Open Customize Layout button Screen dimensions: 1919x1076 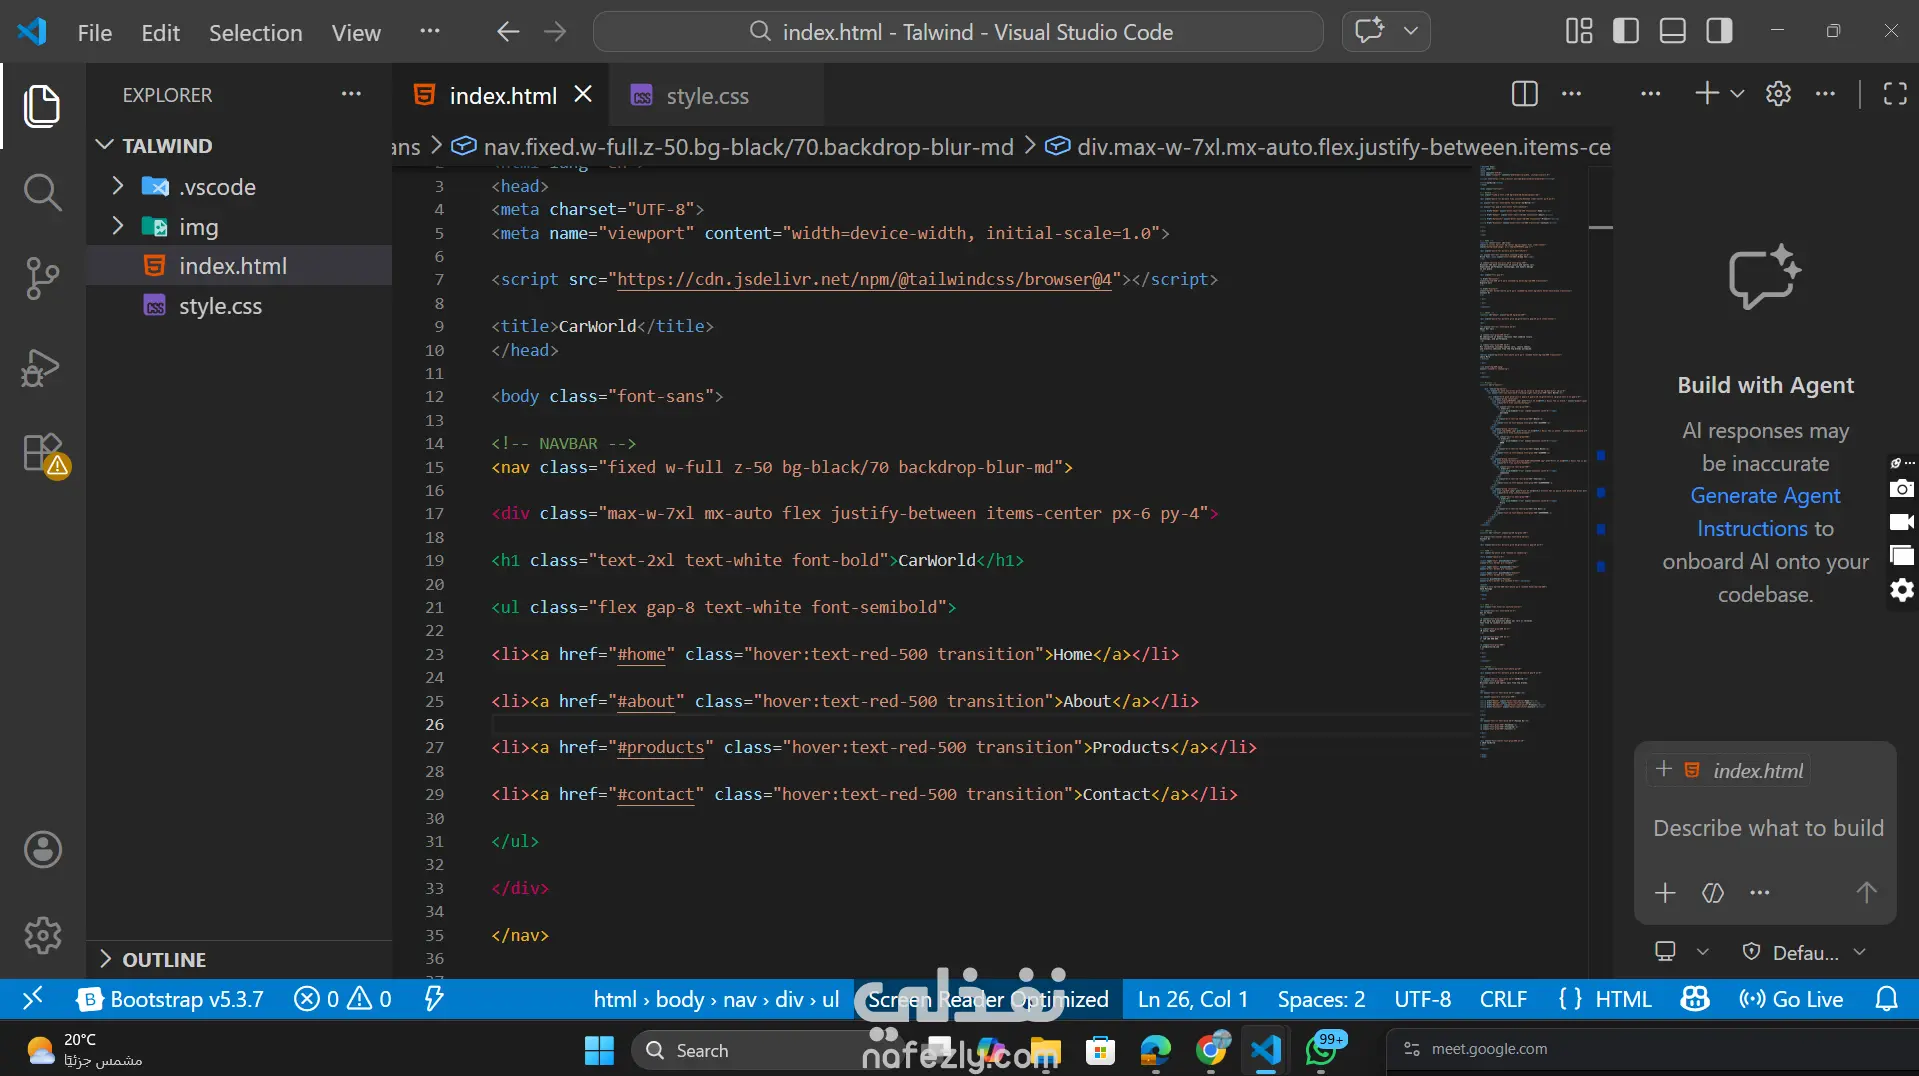click(1579, 31)
